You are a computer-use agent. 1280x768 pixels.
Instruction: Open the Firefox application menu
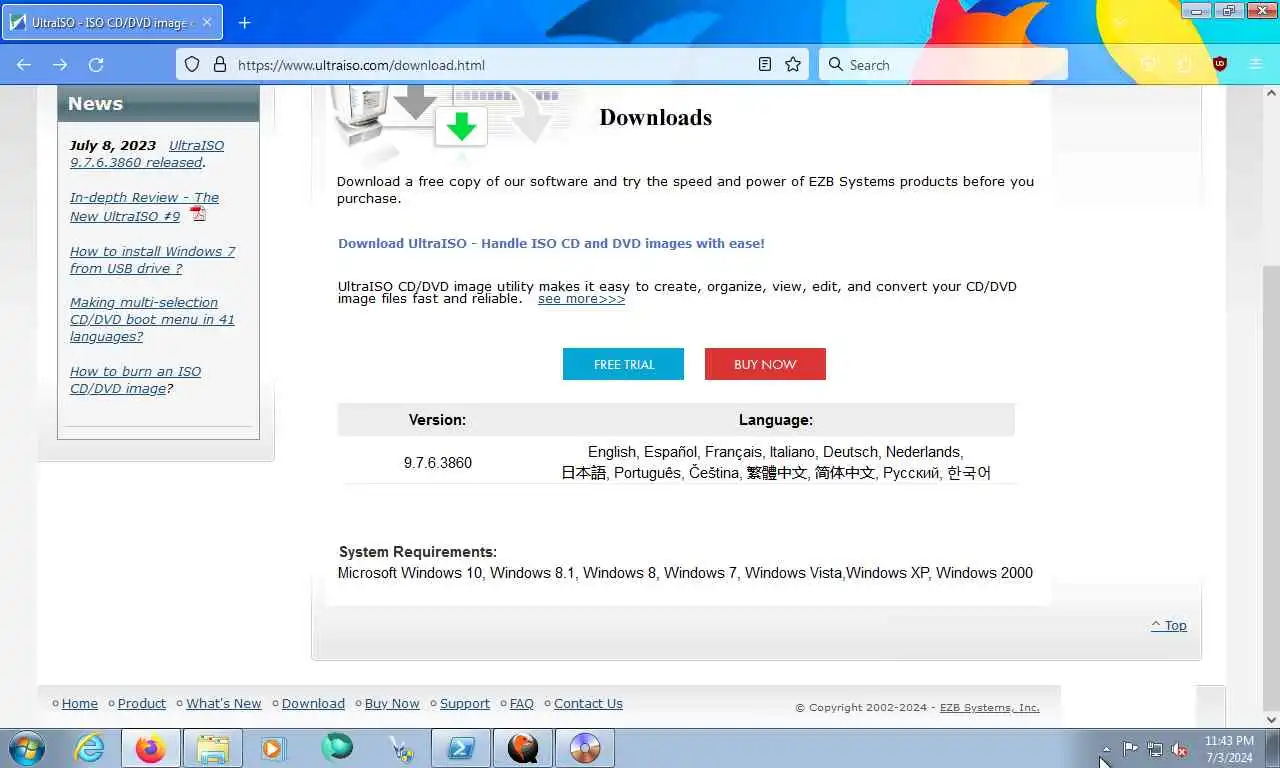[1256, 64]
